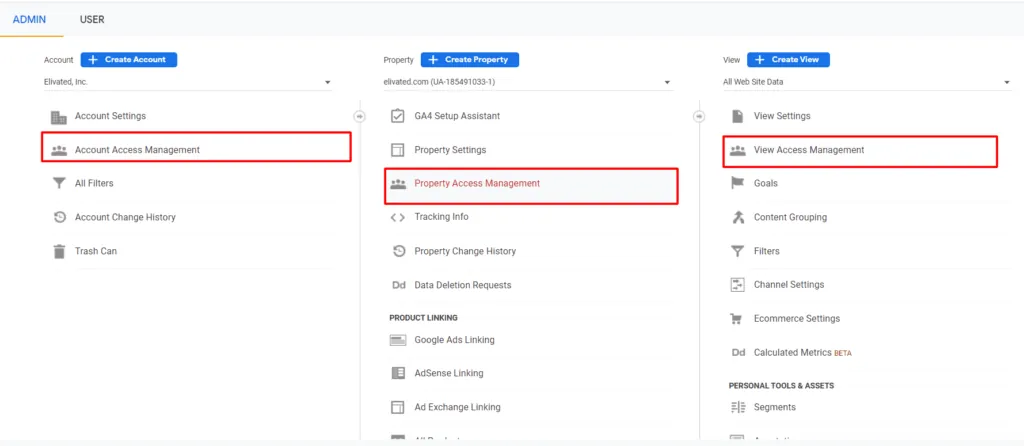
Task: Click the Create View button
Action: click(788, 59)
